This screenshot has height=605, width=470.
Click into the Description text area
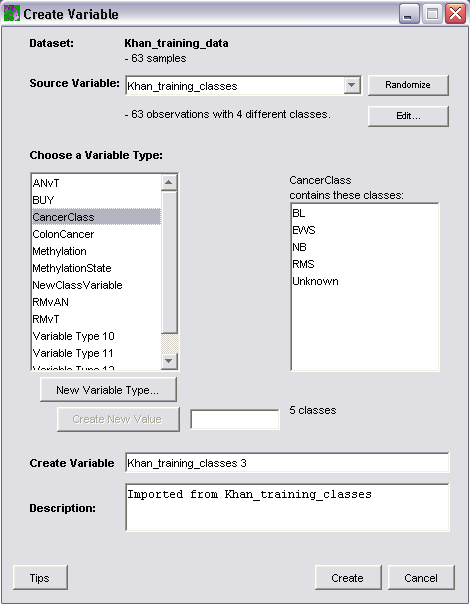click(x=287, y=507)
